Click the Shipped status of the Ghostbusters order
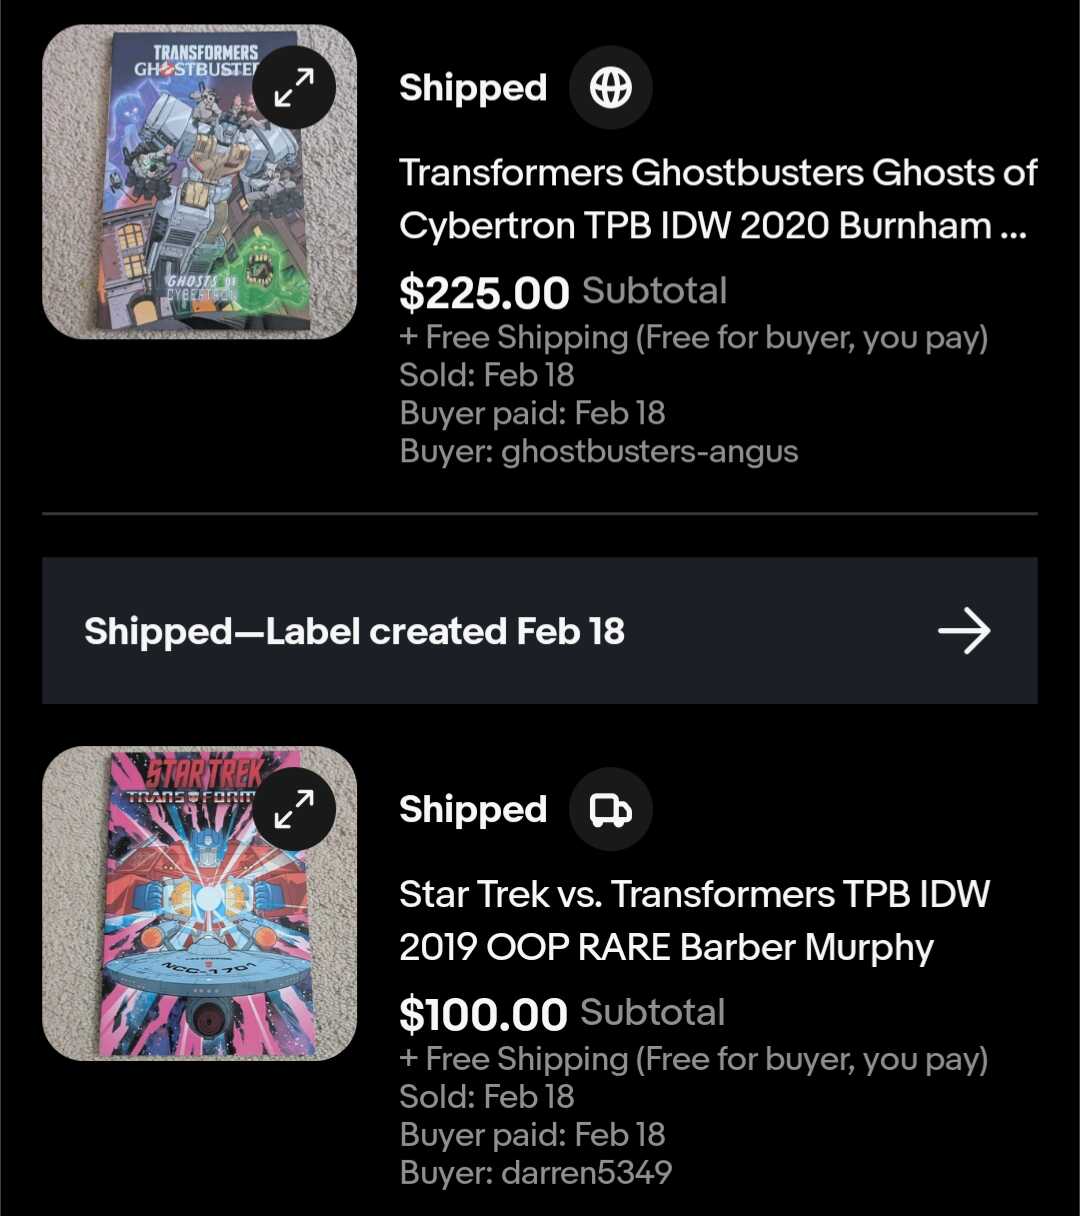The width and height of the screenshot is (1080, 1216). click(473, 88)
